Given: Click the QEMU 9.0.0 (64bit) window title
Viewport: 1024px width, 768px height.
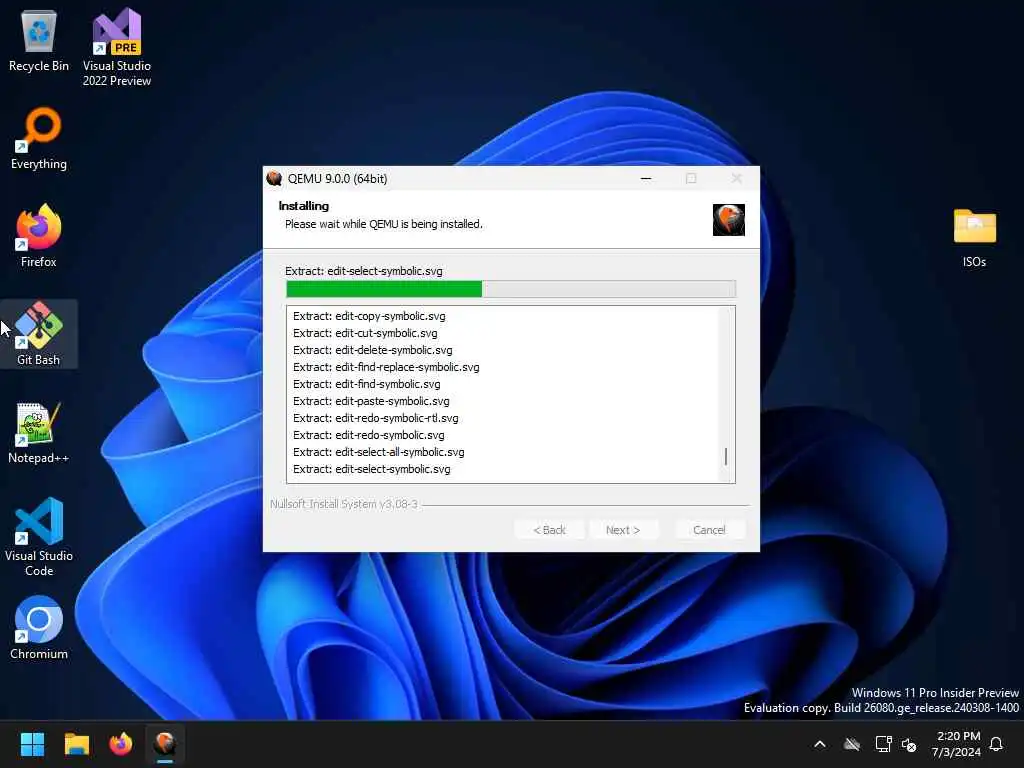Looking at the screenshot, I should 338,178.
